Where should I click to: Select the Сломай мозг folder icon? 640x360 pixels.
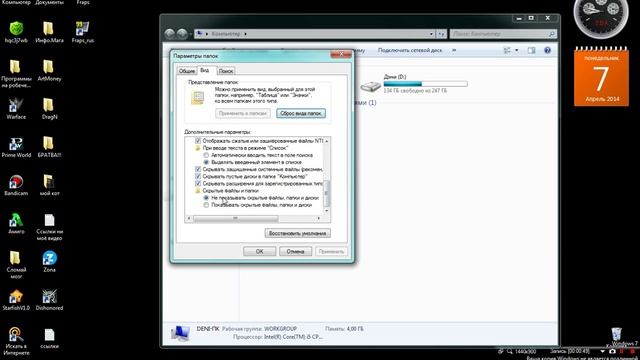point(16,258)
